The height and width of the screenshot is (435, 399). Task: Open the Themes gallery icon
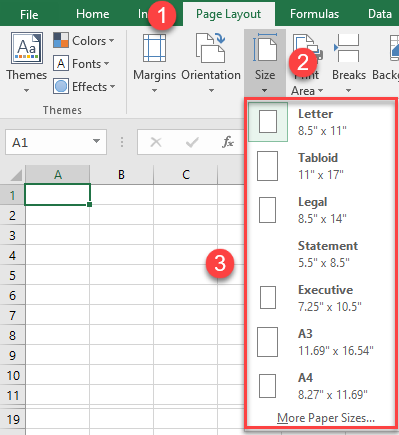tap(27, 48)
